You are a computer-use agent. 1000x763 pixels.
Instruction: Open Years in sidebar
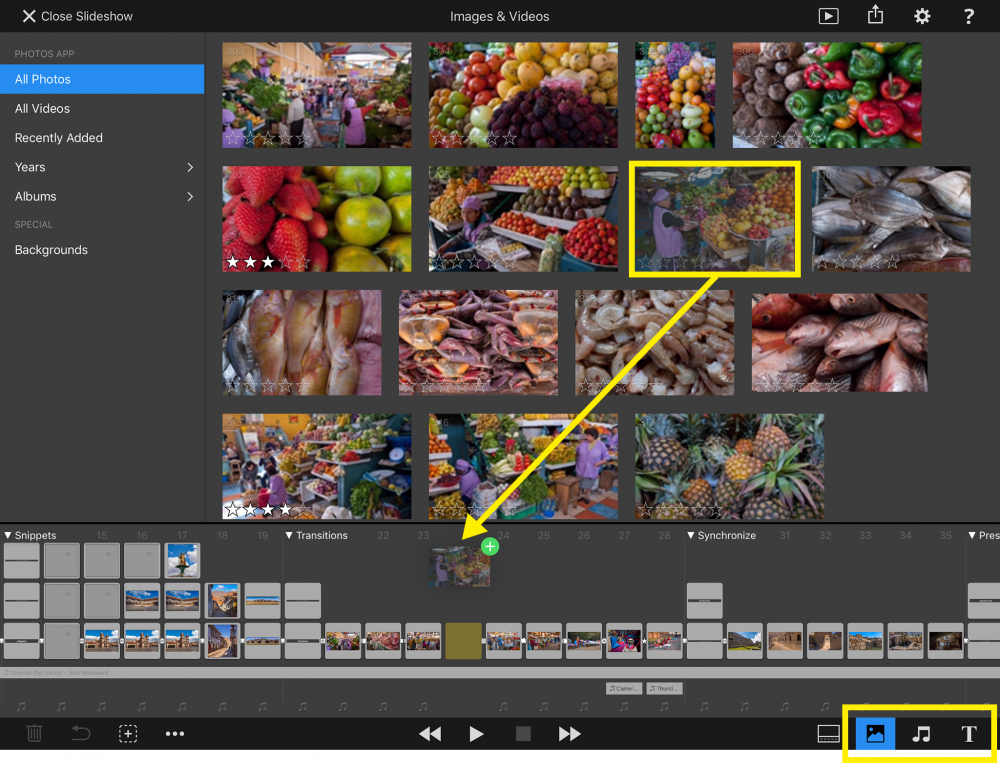(102, 167)
